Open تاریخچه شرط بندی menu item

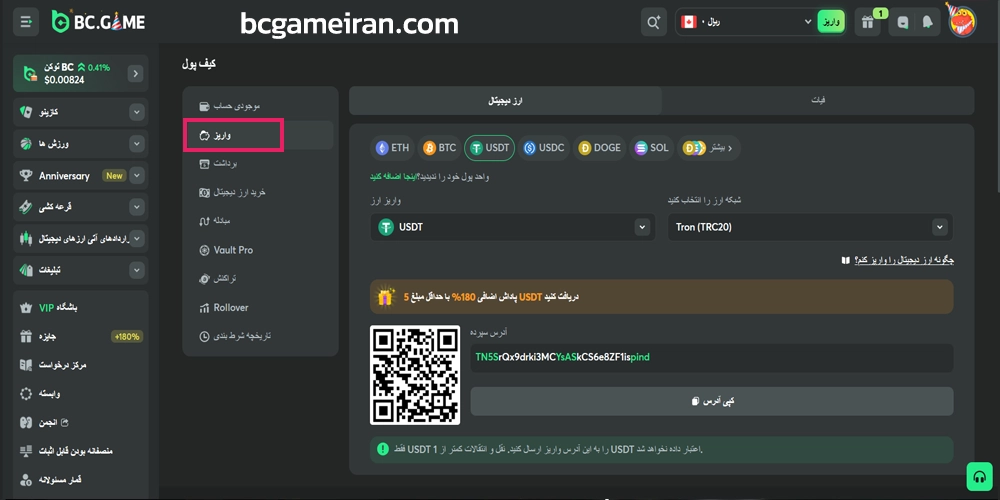258,335
